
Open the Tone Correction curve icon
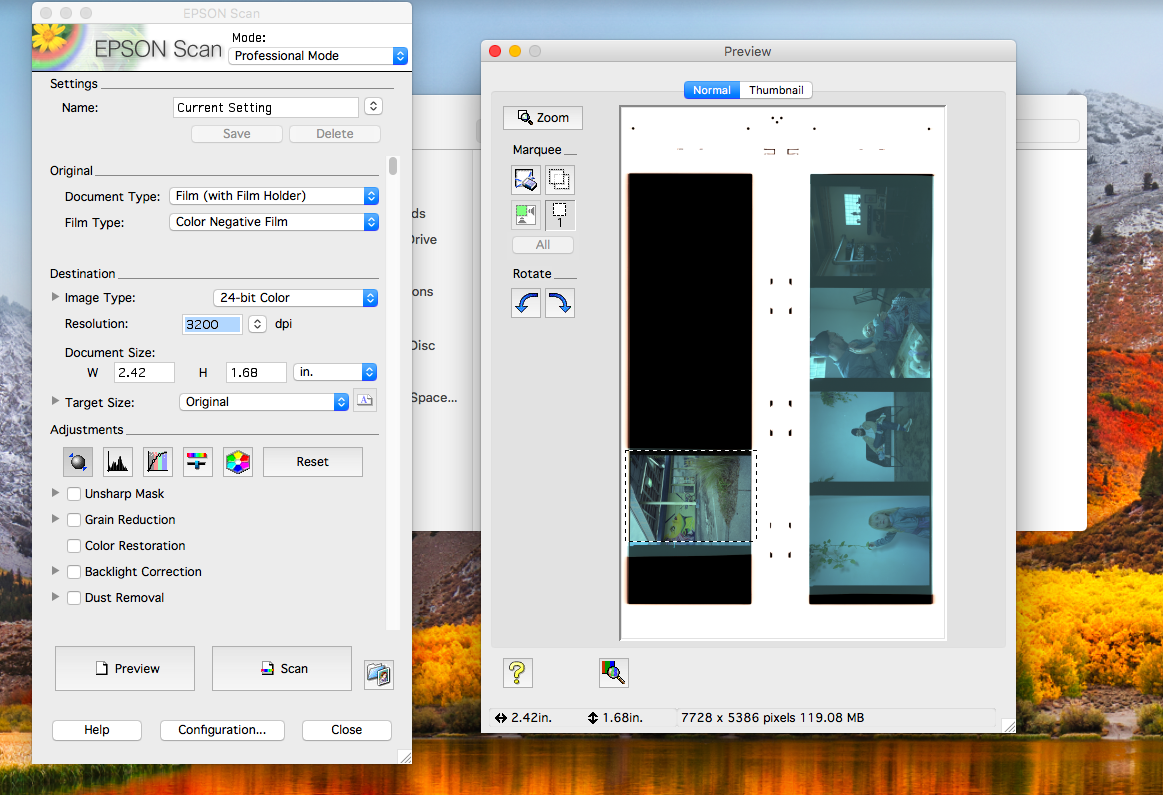point(158,461)
